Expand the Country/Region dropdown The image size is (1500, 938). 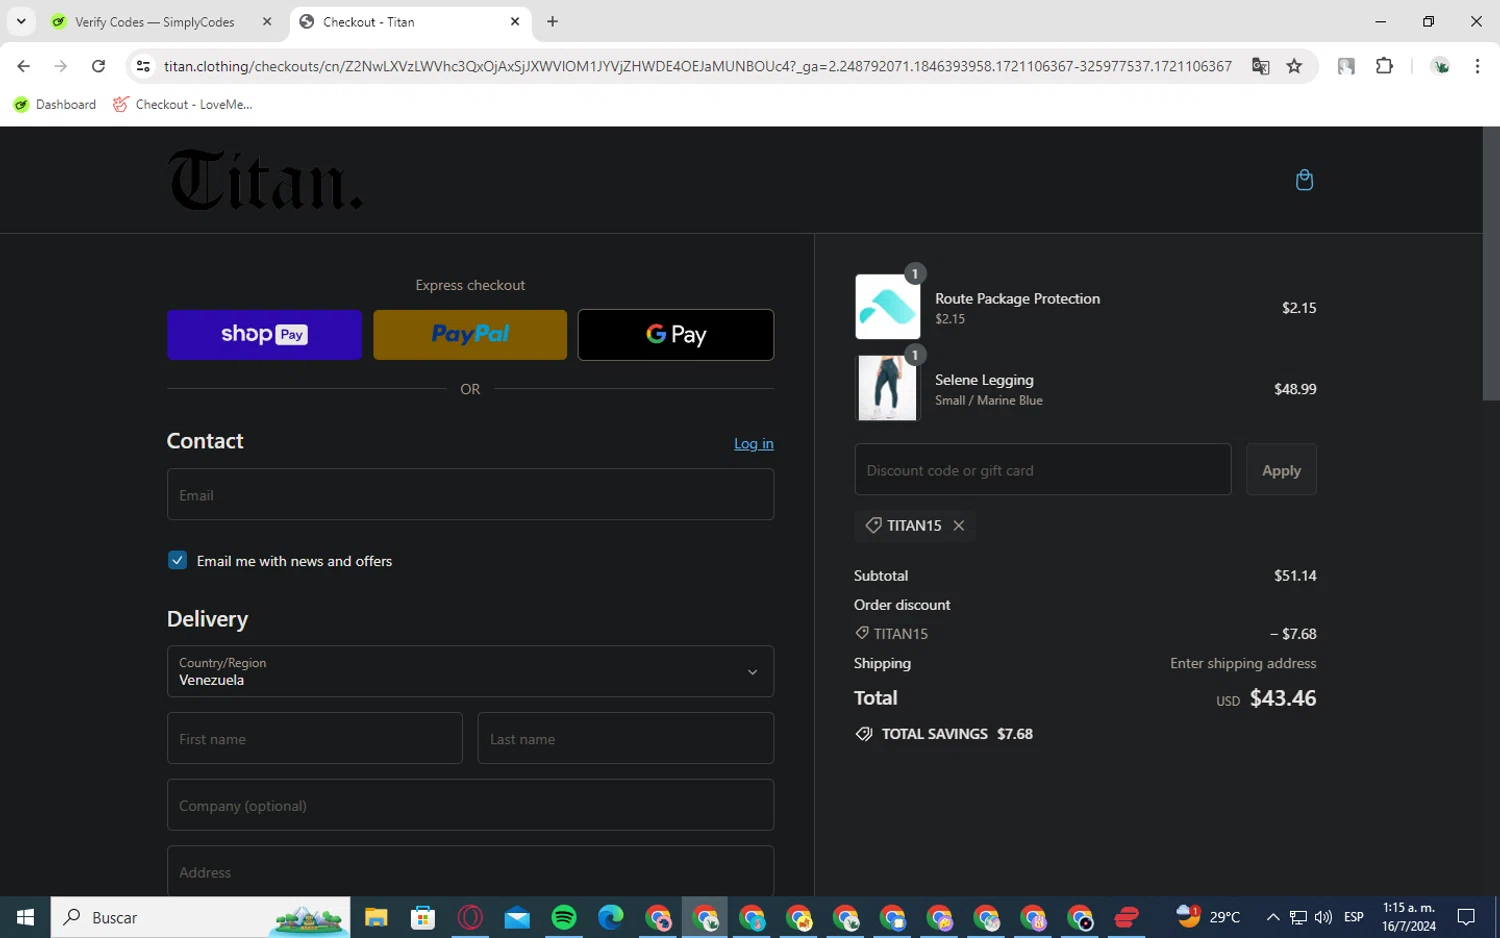point(470,671)
